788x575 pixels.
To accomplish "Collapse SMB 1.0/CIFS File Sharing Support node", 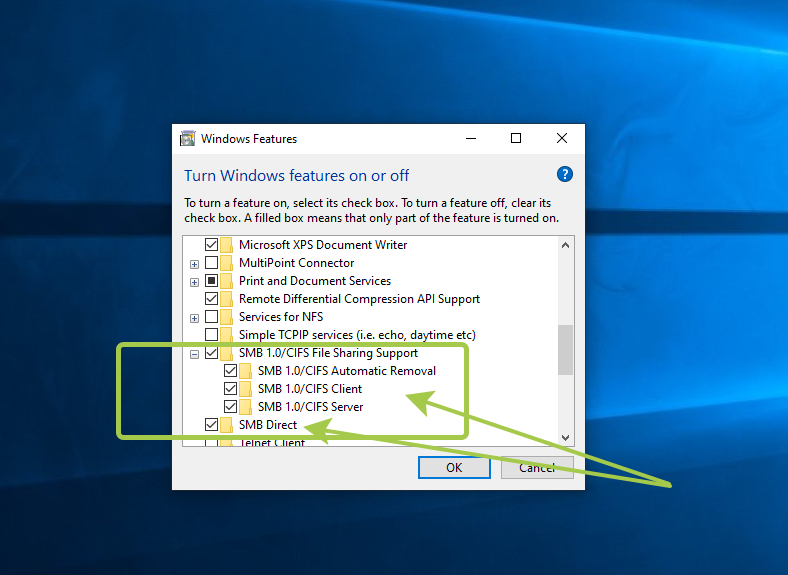I will tap(194, 354).
